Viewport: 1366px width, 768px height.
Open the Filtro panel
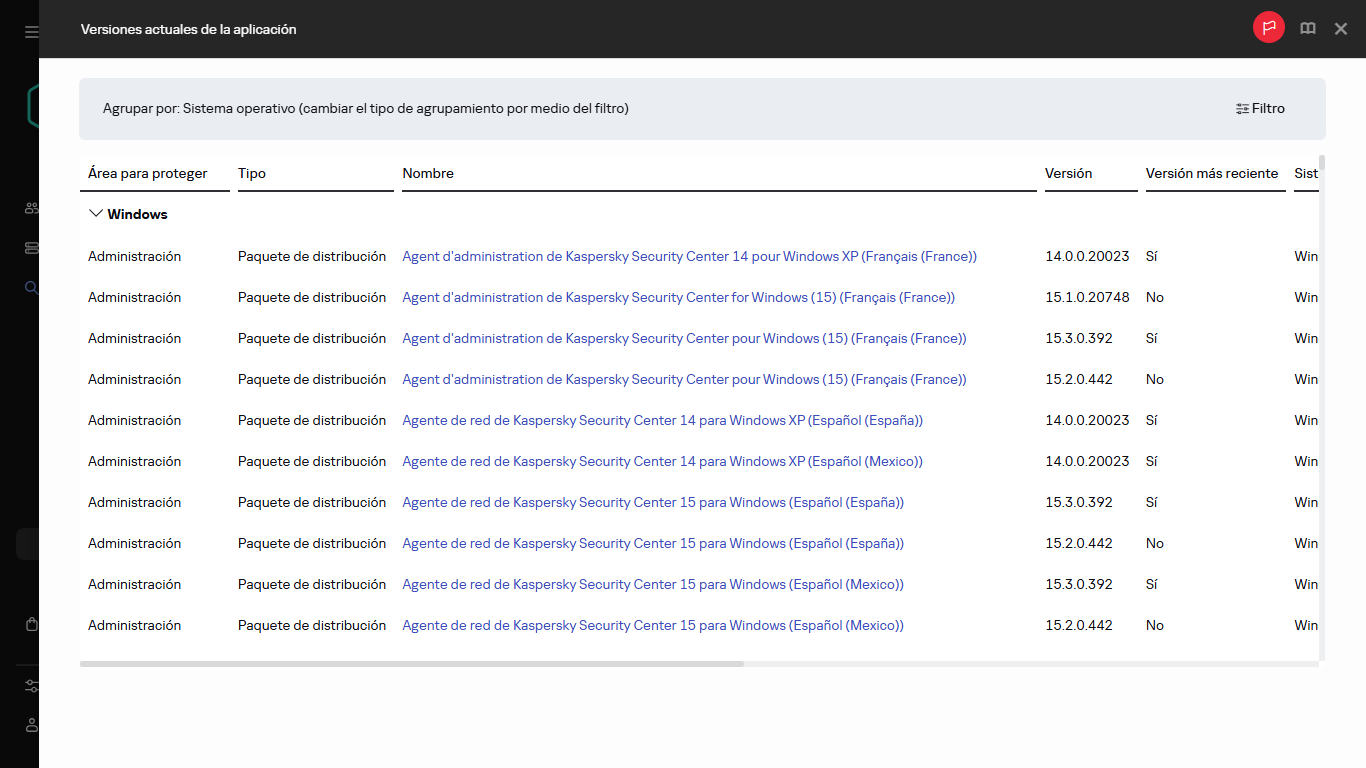coord(1259,108)
